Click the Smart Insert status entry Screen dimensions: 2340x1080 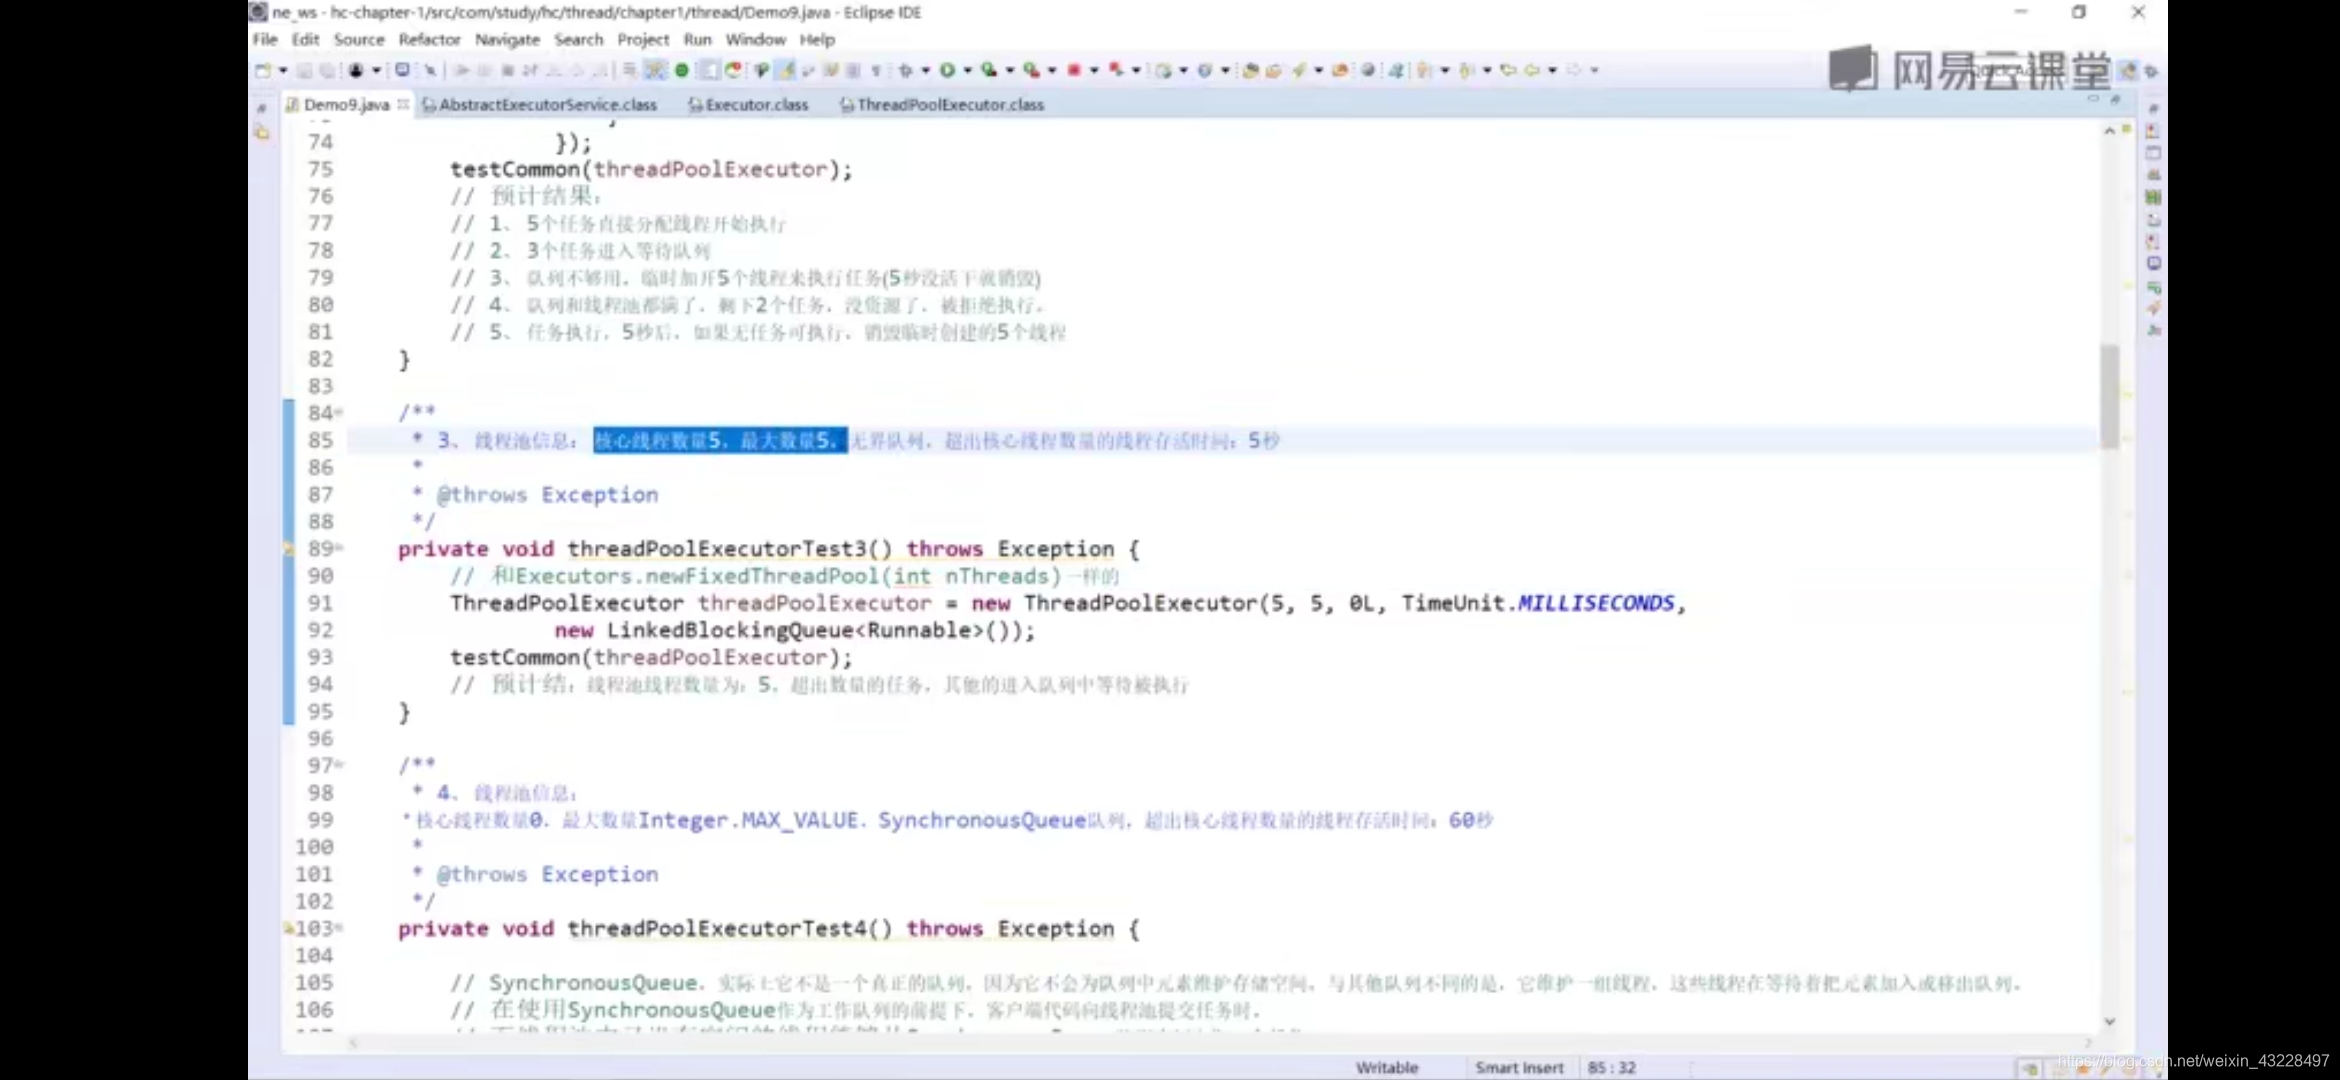(x=1519, y=1067)
